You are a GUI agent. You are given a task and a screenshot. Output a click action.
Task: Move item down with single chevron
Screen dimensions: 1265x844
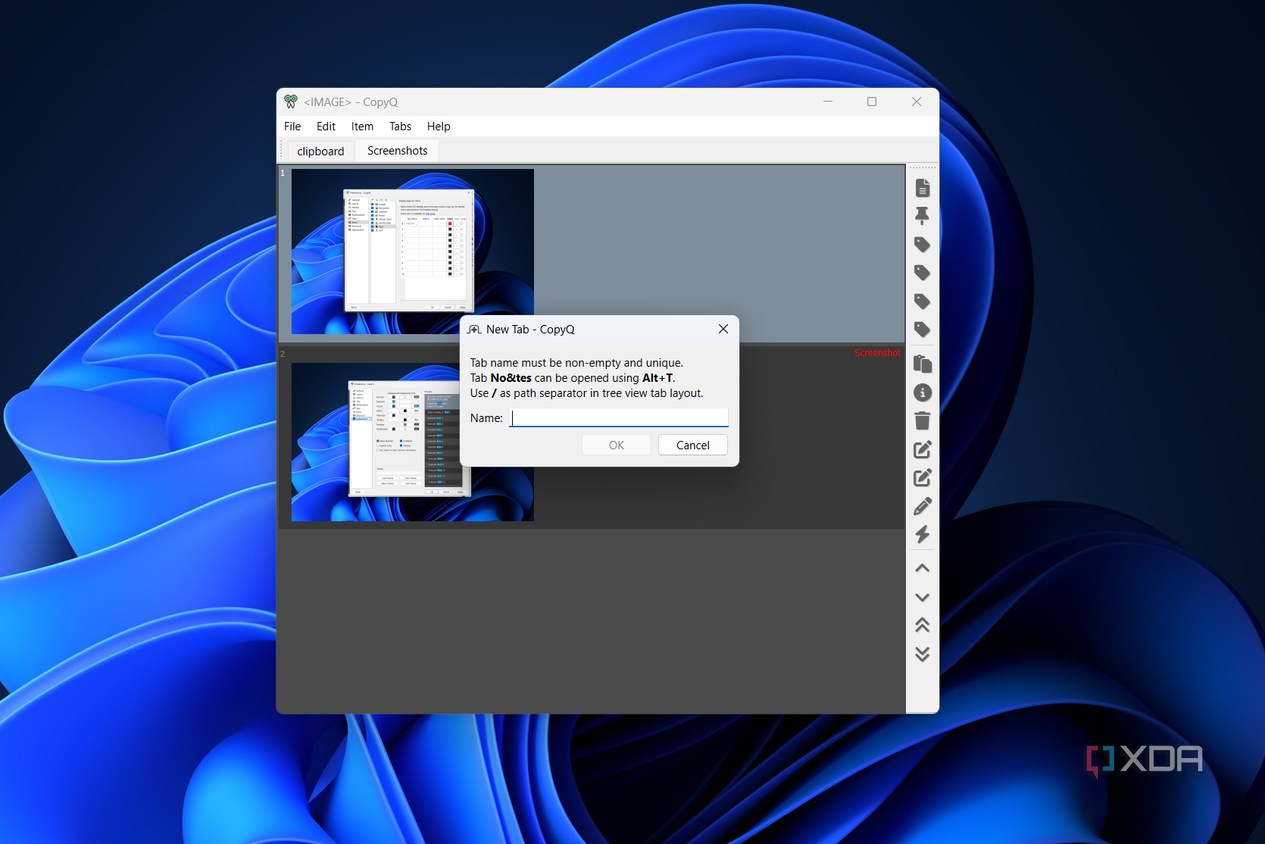922,597
